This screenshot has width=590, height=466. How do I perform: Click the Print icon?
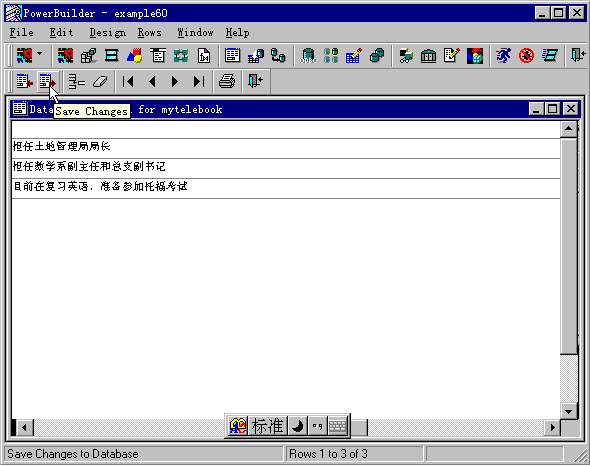coord(227,81)
